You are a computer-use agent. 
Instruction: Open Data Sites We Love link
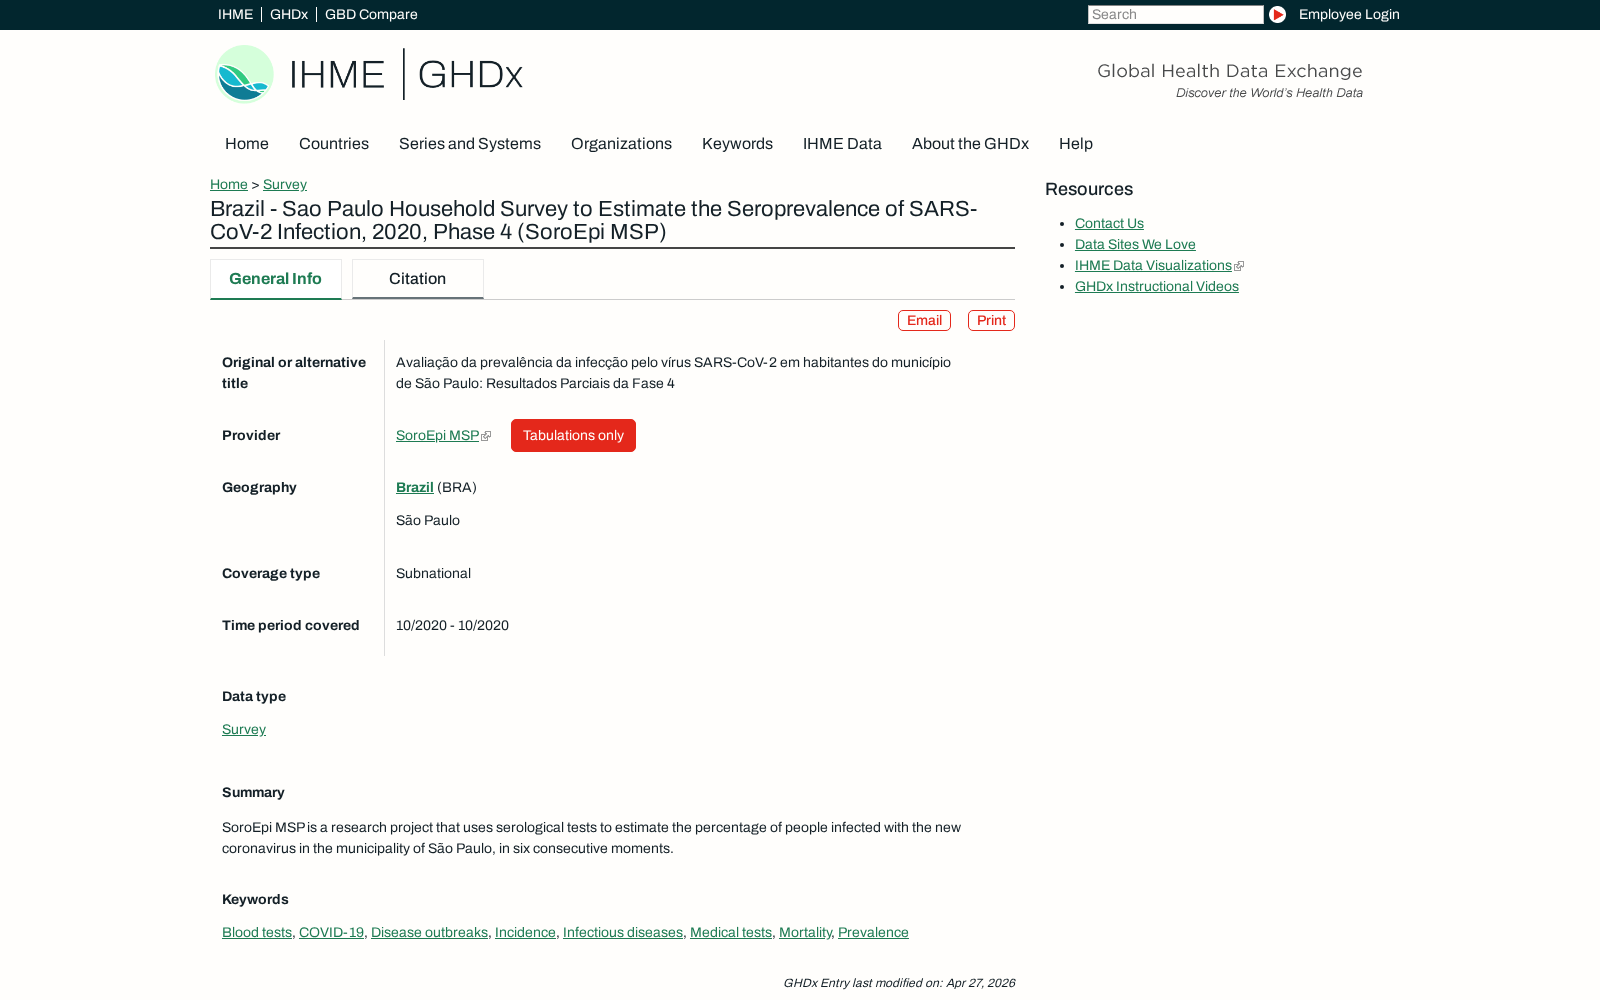click(x=1135, y=245)
